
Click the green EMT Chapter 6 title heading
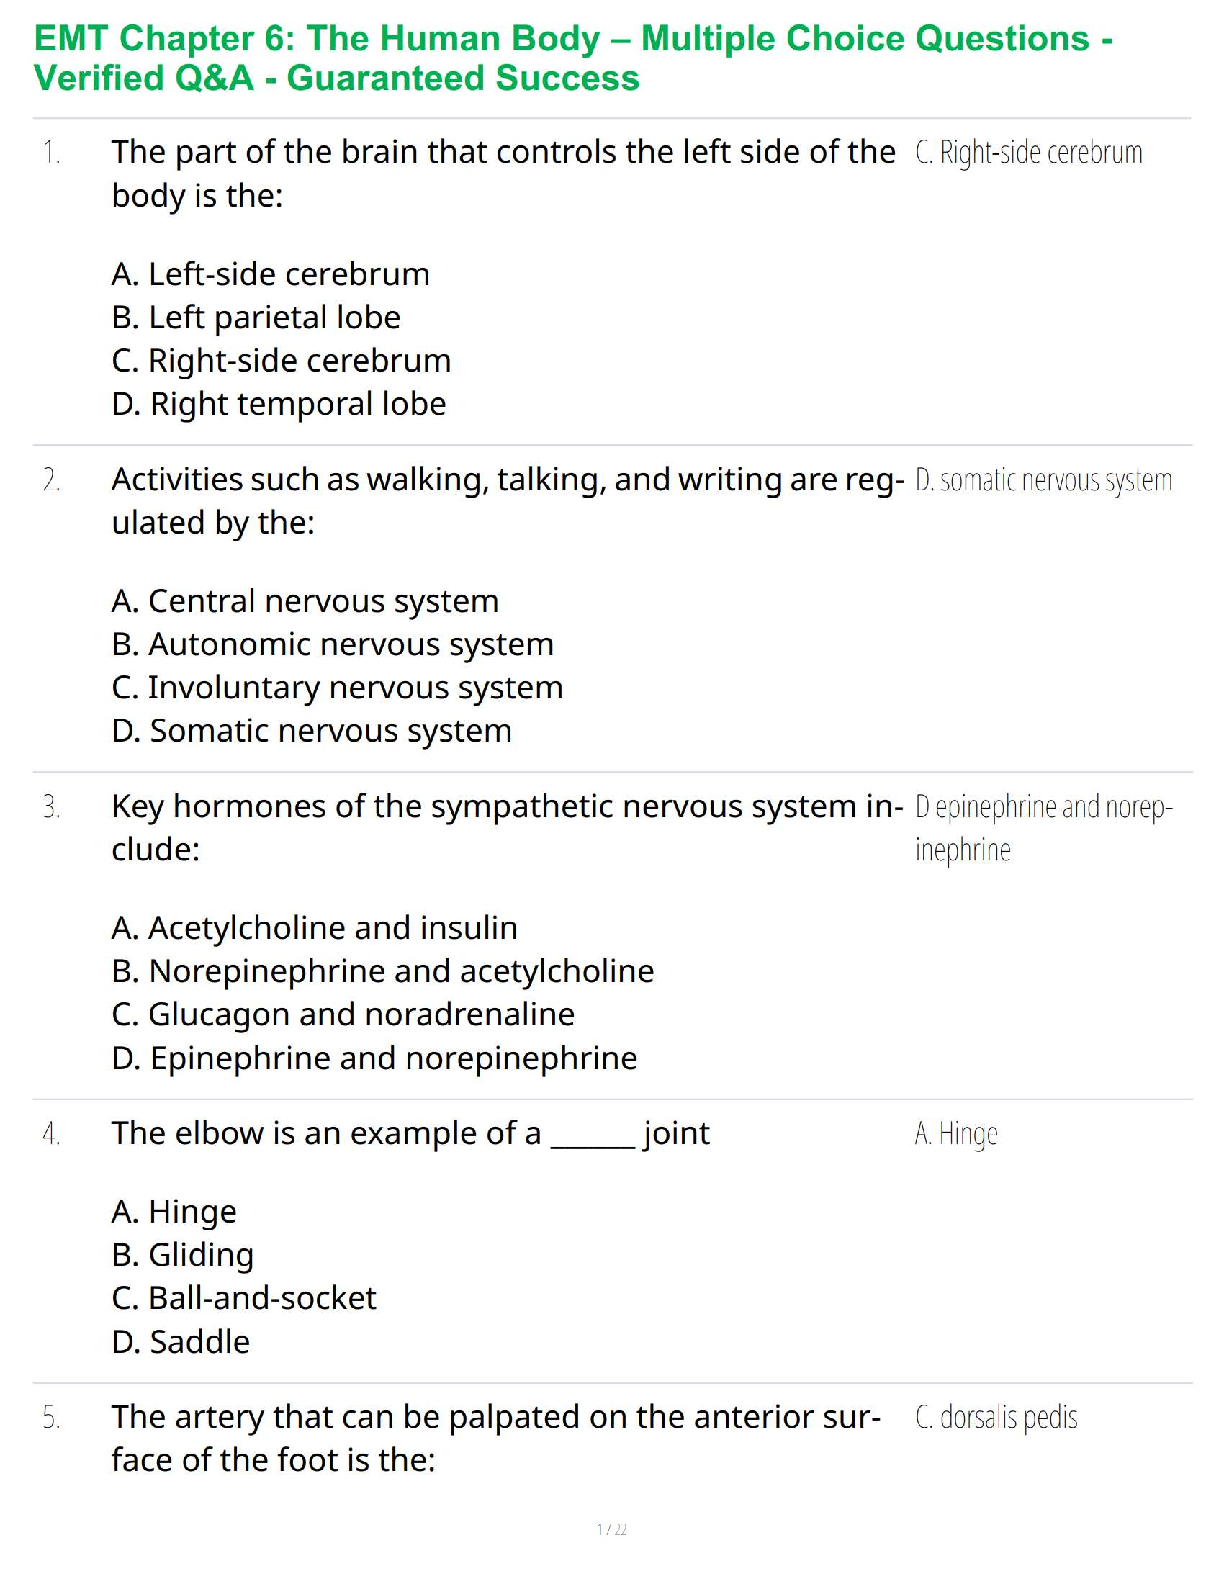tap(573, 58)
